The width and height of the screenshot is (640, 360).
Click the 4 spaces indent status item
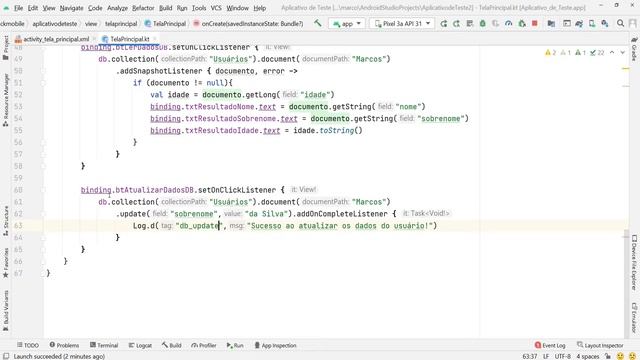point(588,356)
